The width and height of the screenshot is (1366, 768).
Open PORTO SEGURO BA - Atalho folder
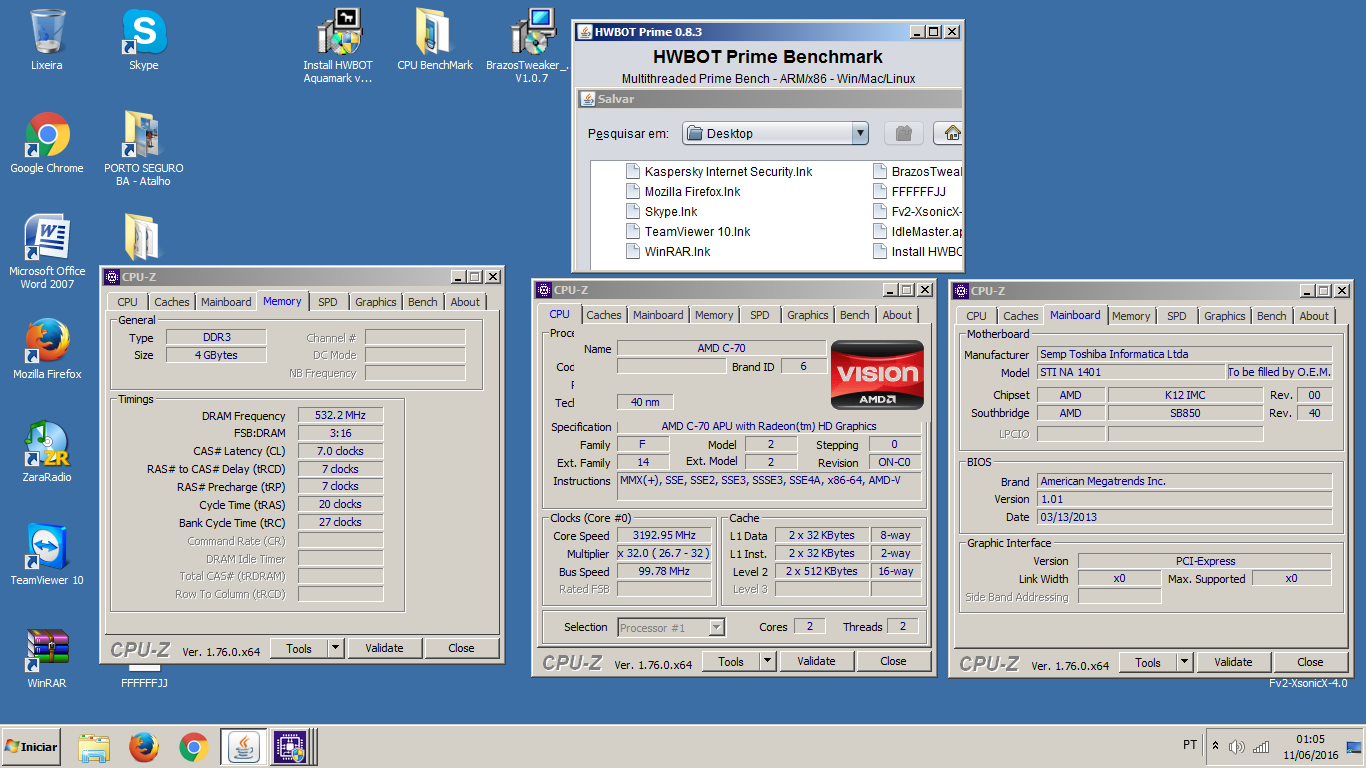144,149
